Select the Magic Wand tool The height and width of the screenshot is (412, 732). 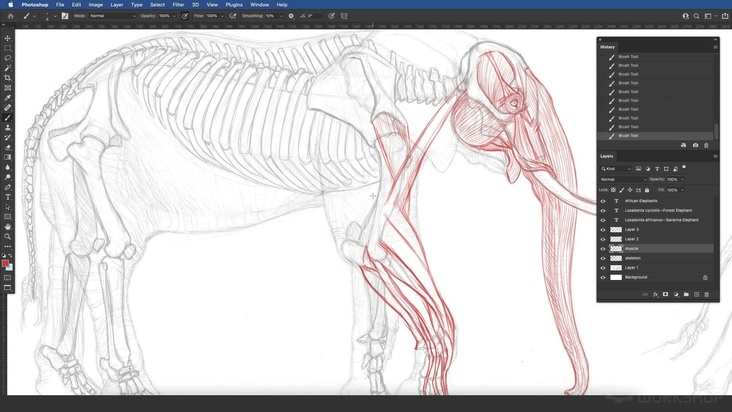[x=7, y=68]
